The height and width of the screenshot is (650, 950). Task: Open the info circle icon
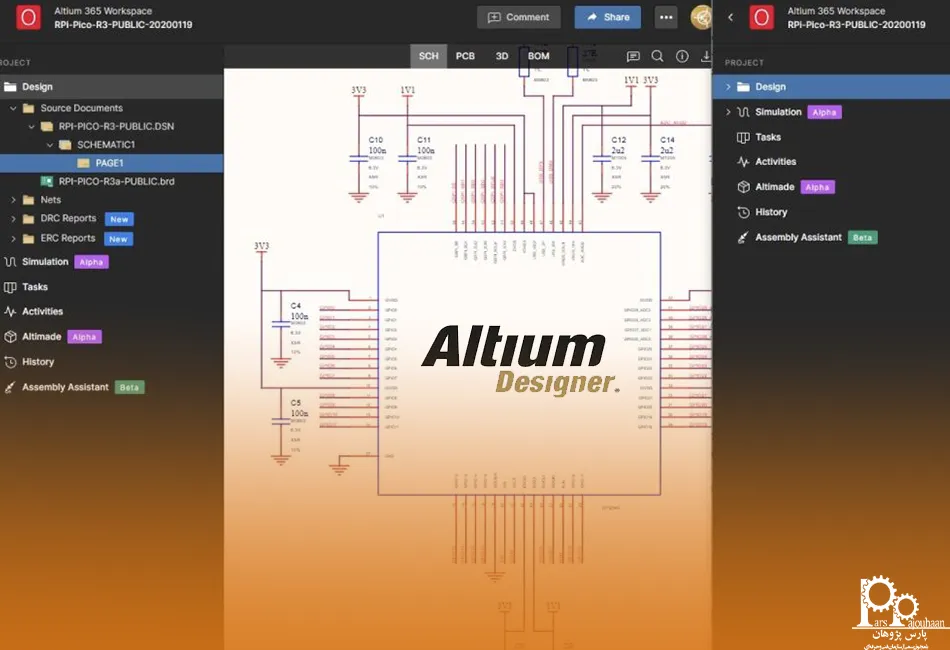[x=682, y=57]
